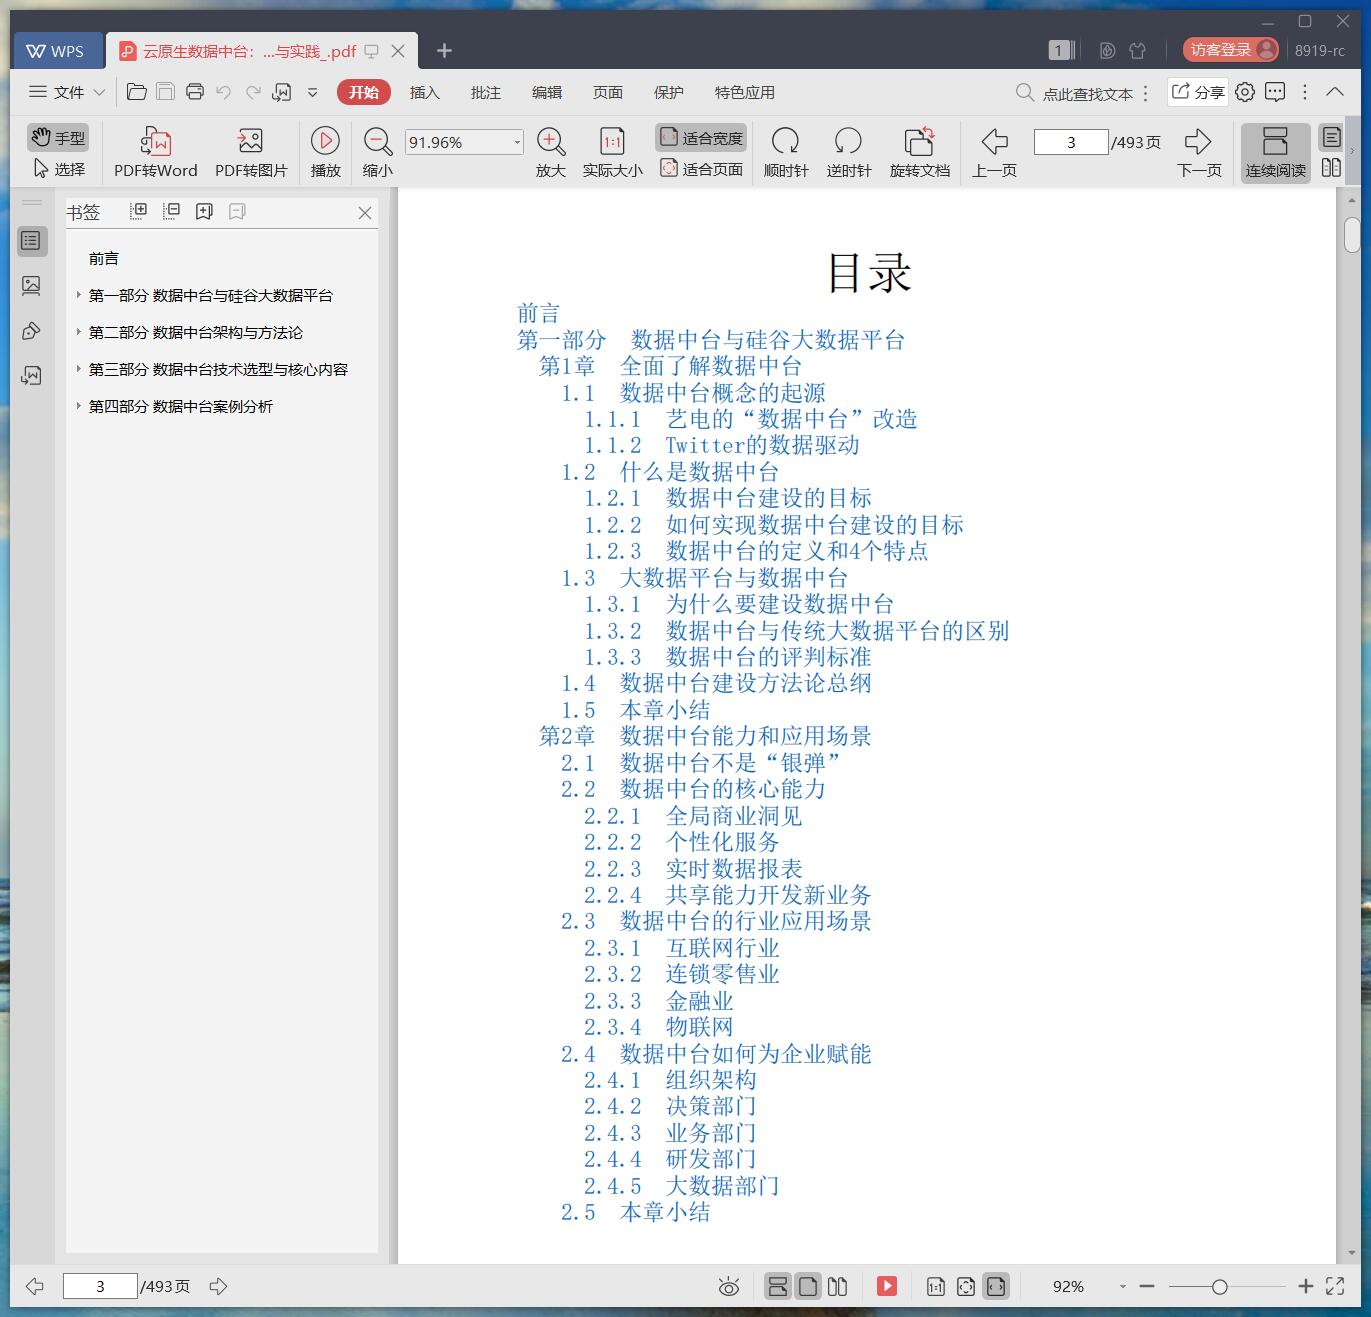Viewport: 1371px width, 1317px height.
Task: Click the PDF转Word converter icon
Action: pyautogui.click(x=155, y=141)
